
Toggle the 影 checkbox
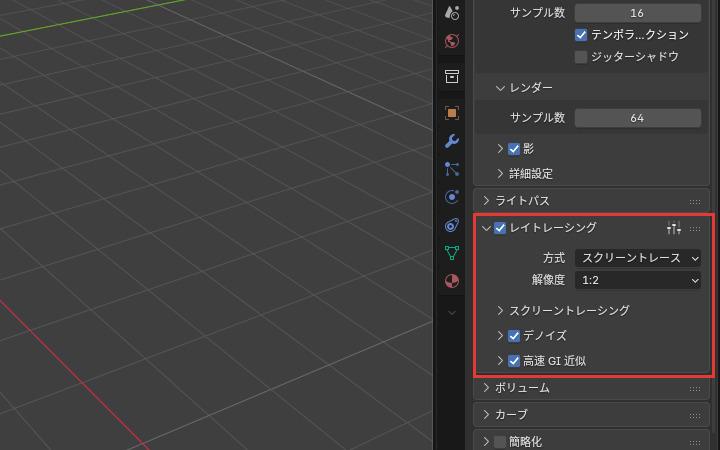pos(514,149)
